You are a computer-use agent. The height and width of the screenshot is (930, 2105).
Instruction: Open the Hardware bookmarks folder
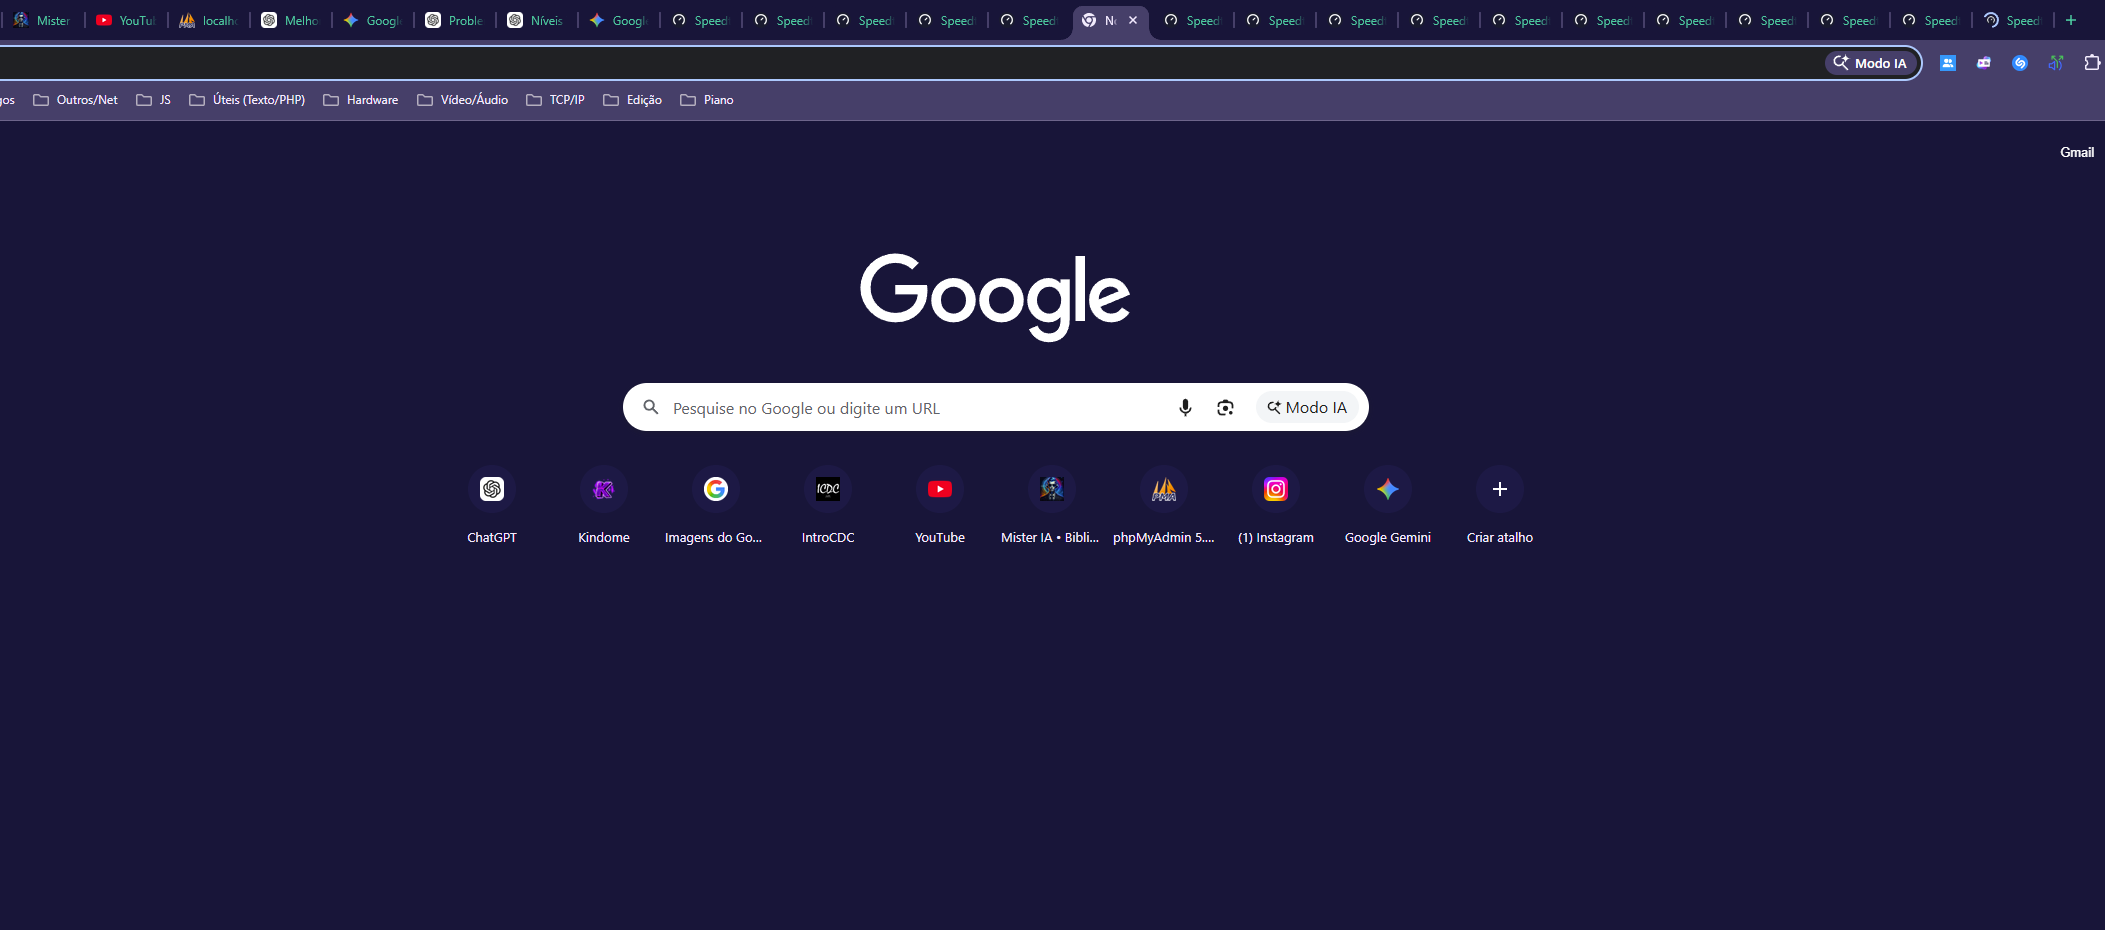(x=361, y=99)
